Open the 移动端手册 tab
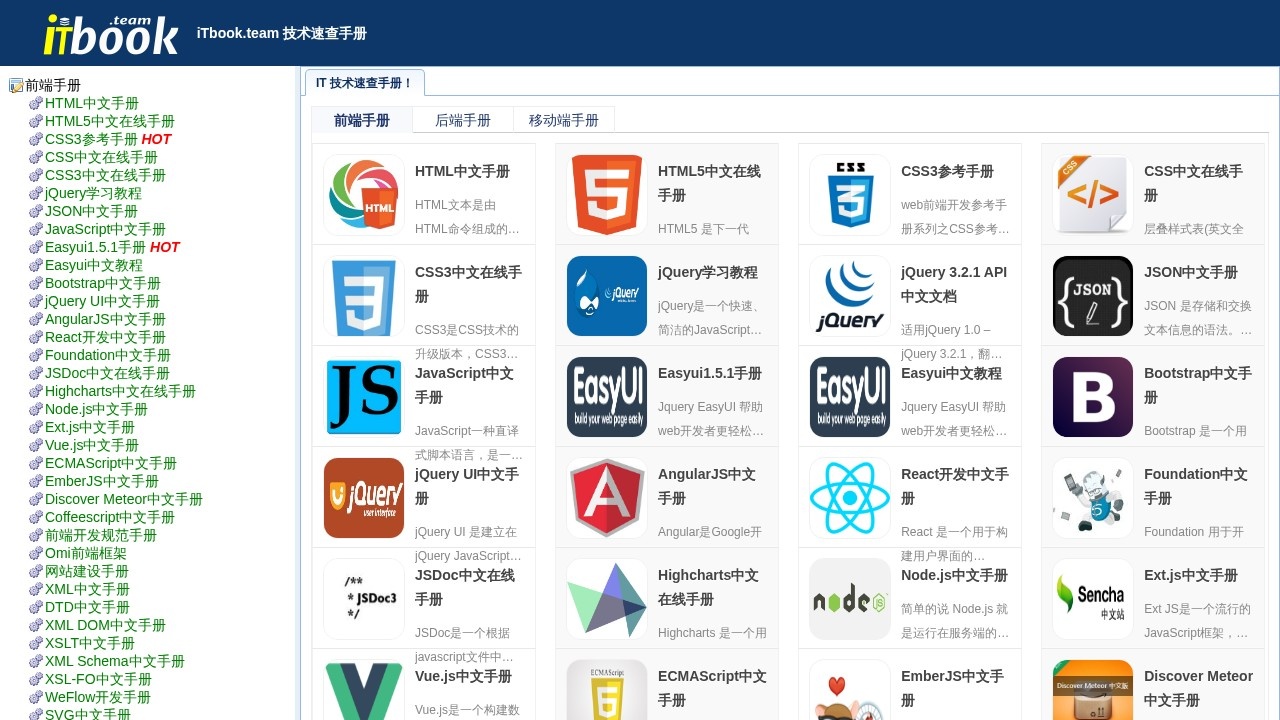Image resolution: width=1280 pixels, height=720 pixels. [x=563, y=119]
